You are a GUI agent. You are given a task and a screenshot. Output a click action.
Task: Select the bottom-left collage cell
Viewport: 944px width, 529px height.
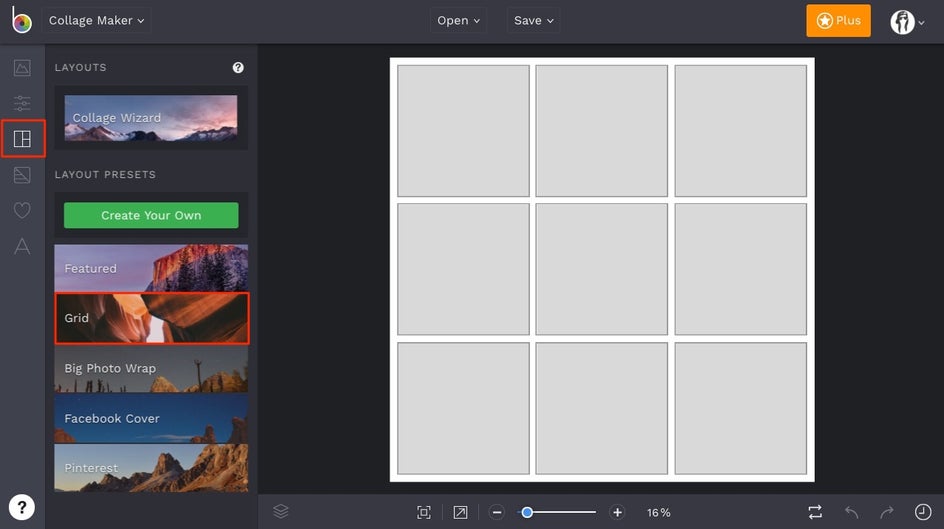click(x=463, y=408)
